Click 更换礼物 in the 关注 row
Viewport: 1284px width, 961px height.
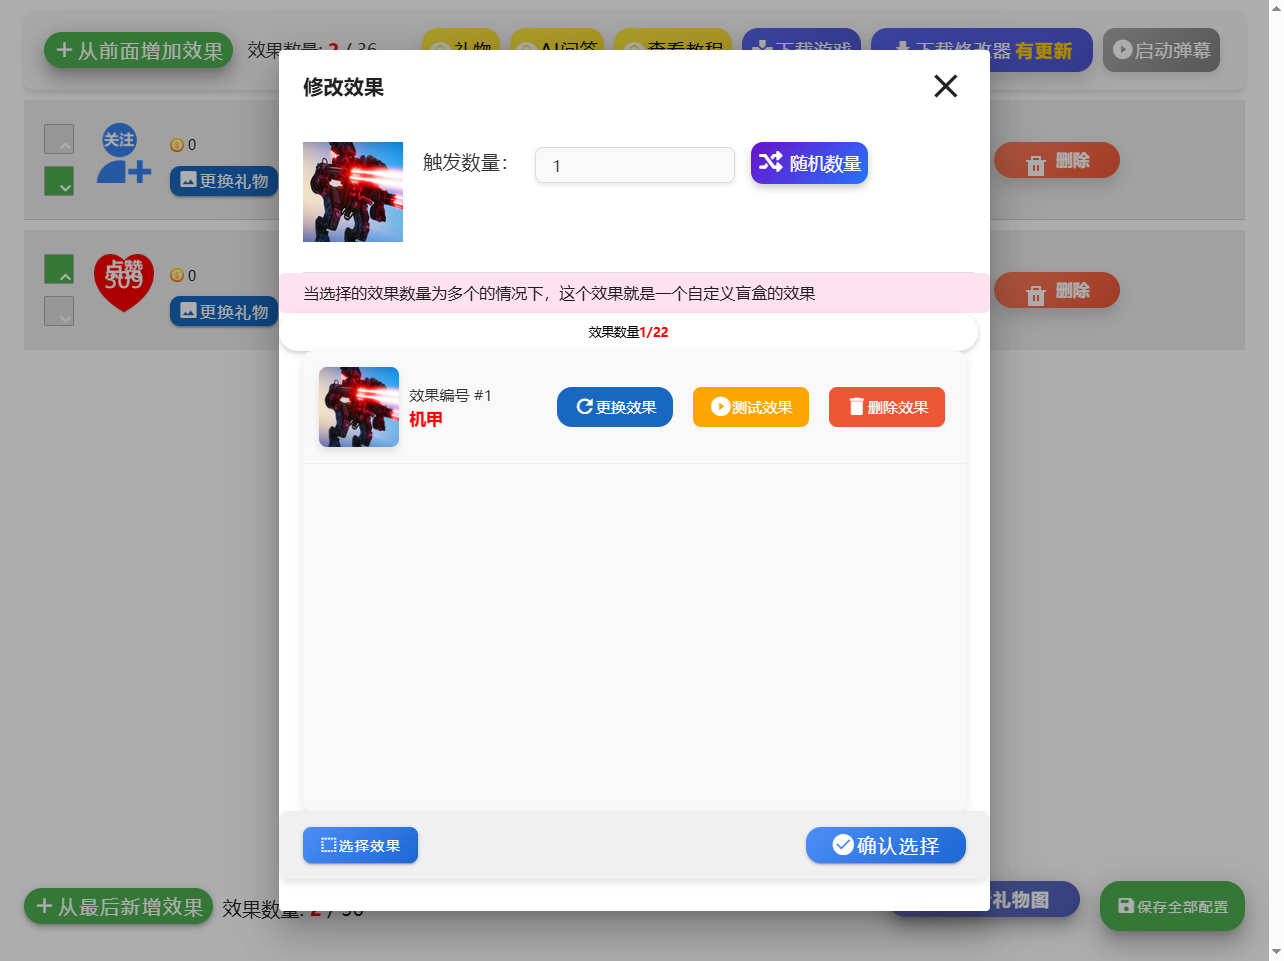coord(224,181)
